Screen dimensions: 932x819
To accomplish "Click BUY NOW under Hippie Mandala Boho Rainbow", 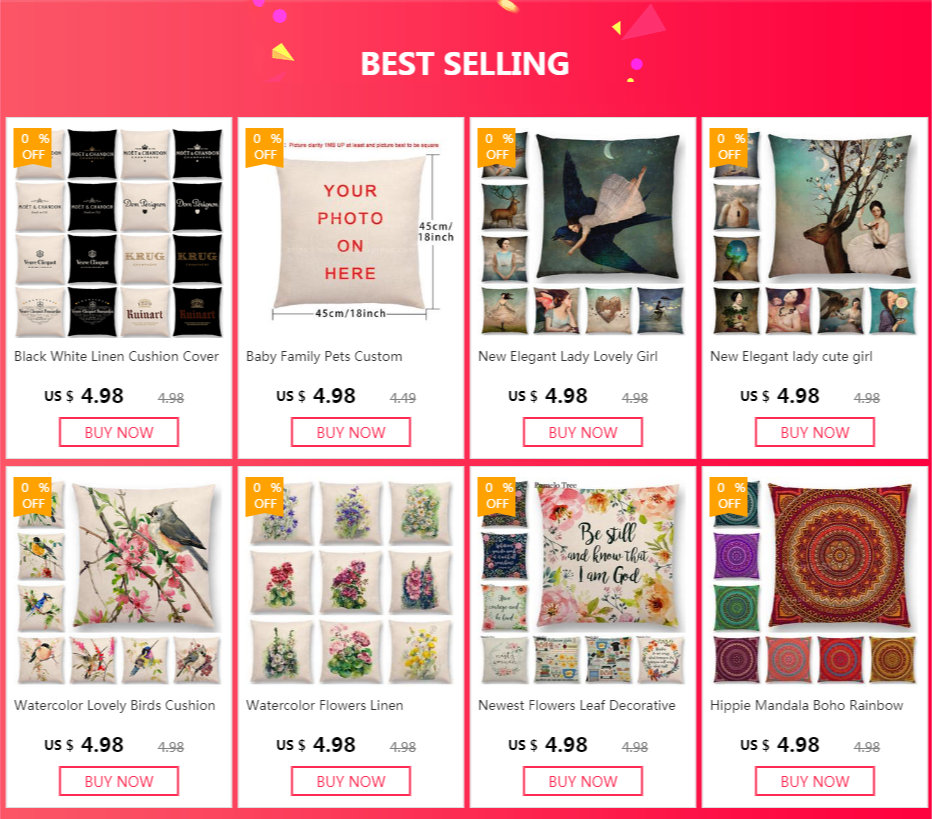I will [815, 781].
